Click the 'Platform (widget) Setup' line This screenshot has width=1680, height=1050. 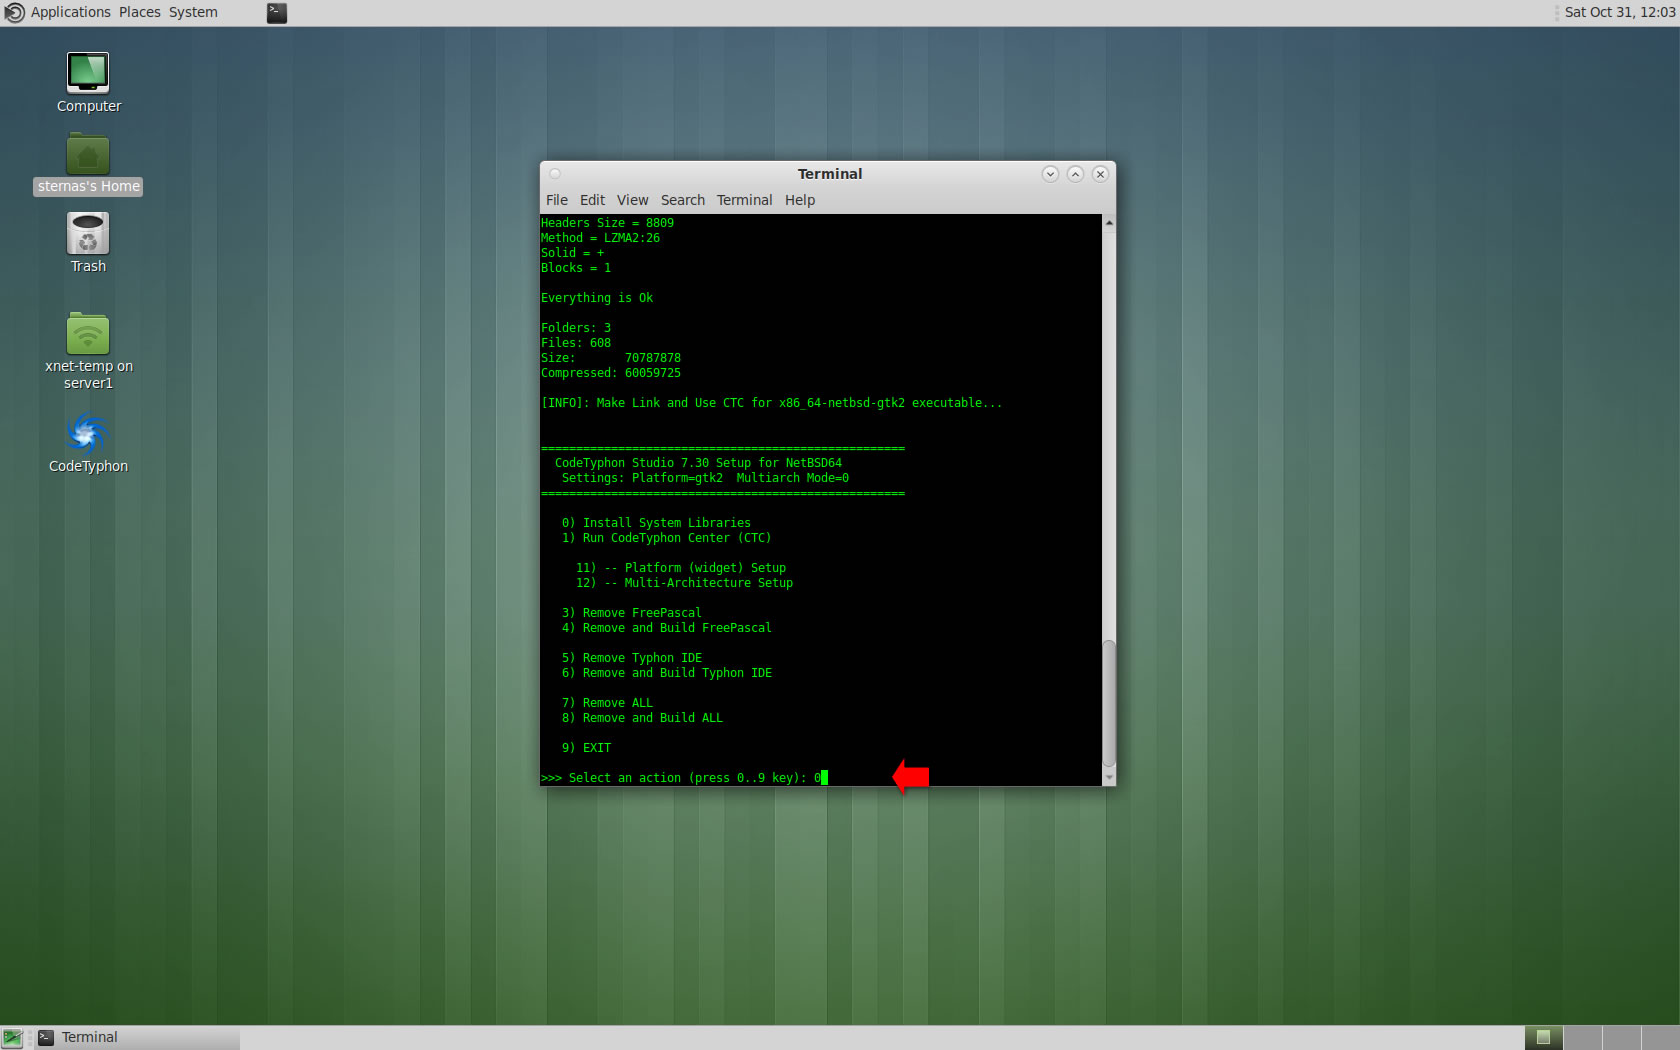pyautogui.click(x=681, y=568)
